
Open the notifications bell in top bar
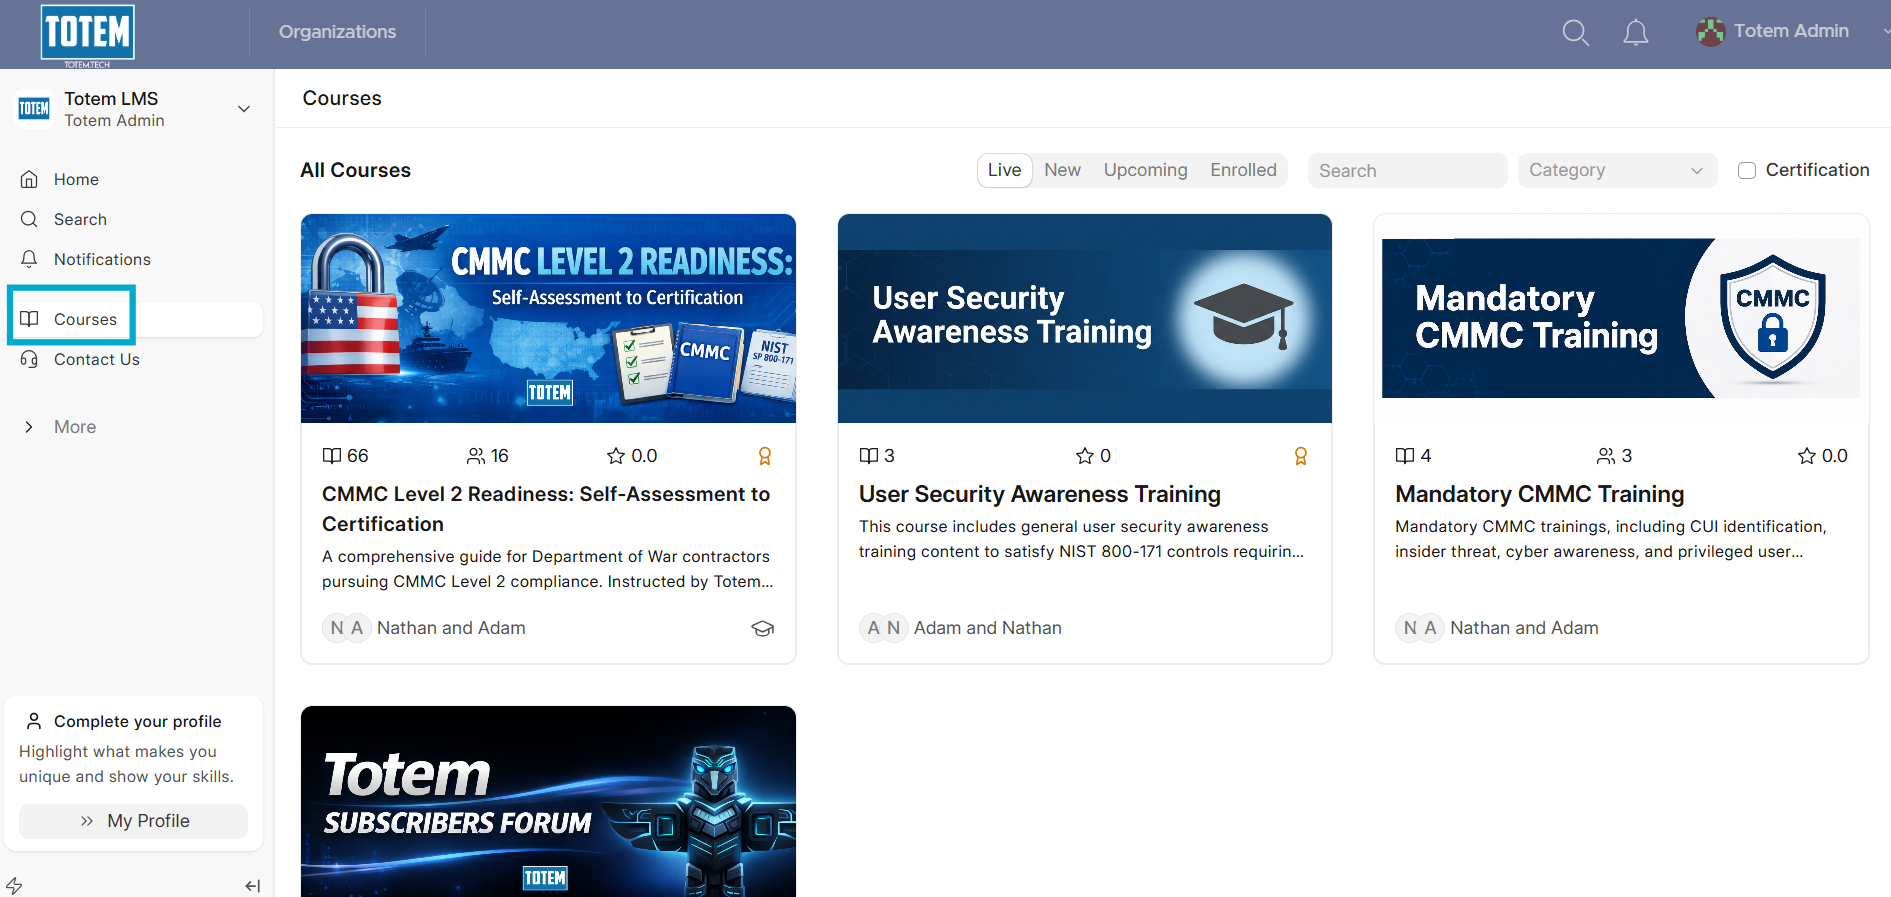1635,32
